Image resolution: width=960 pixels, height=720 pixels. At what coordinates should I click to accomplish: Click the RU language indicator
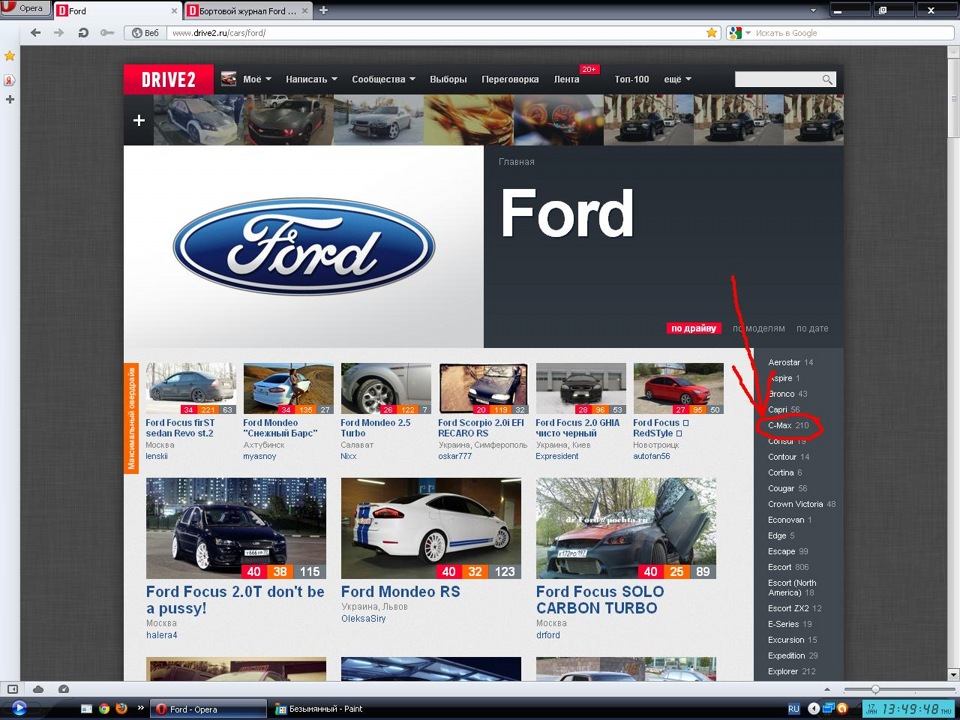coord(793,709)
